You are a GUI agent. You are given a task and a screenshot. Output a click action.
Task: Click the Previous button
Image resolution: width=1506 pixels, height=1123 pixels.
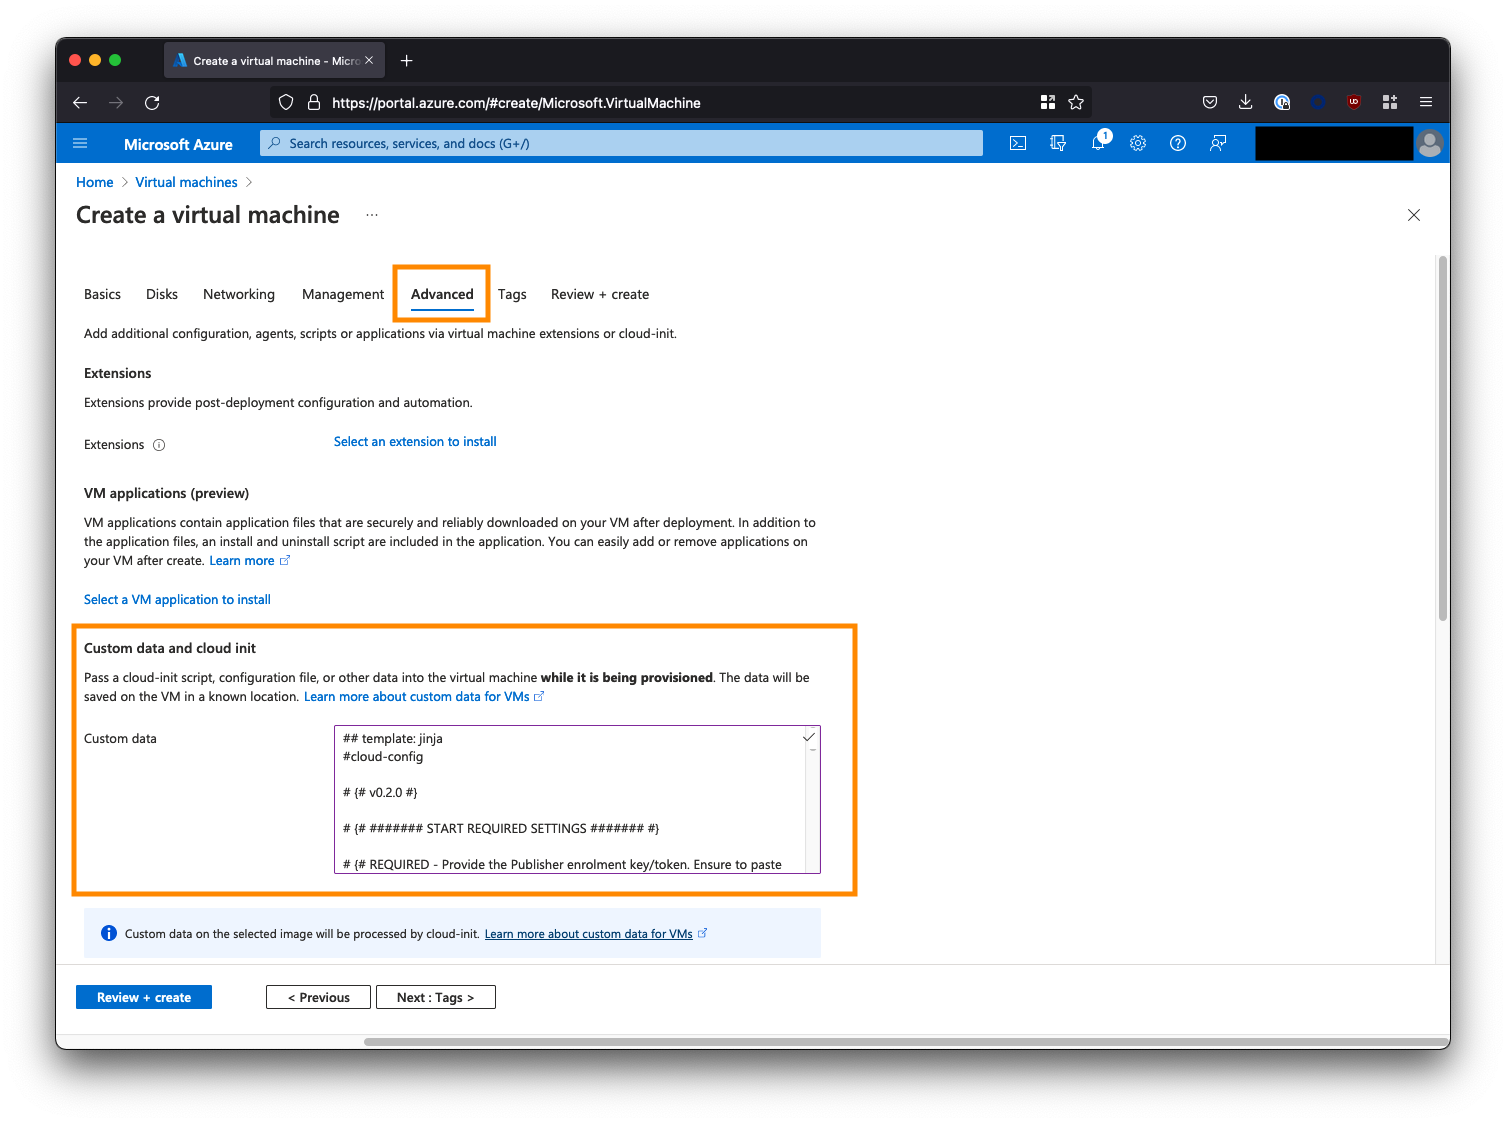pos(318,997)
